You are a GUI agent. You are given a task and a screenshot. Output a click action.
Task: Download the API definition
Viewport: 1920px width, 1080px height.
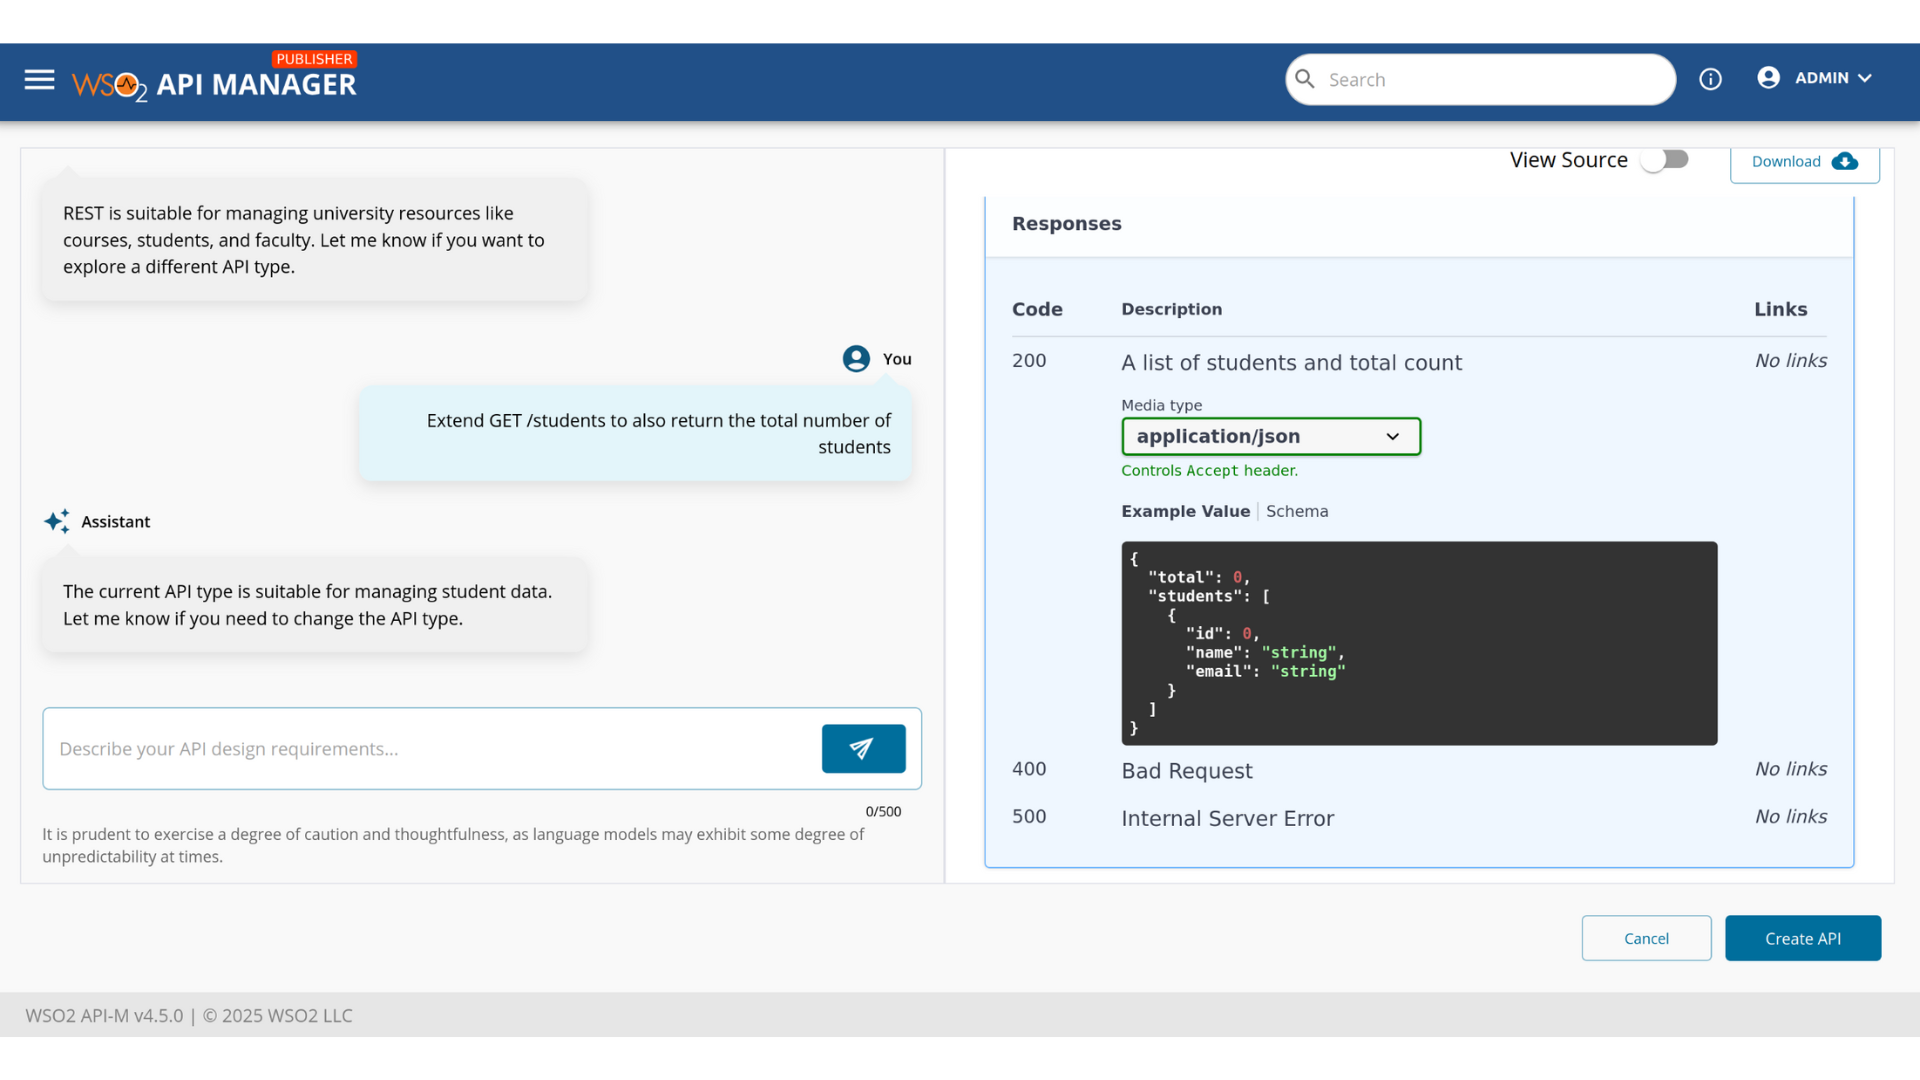click(1804, 162)
